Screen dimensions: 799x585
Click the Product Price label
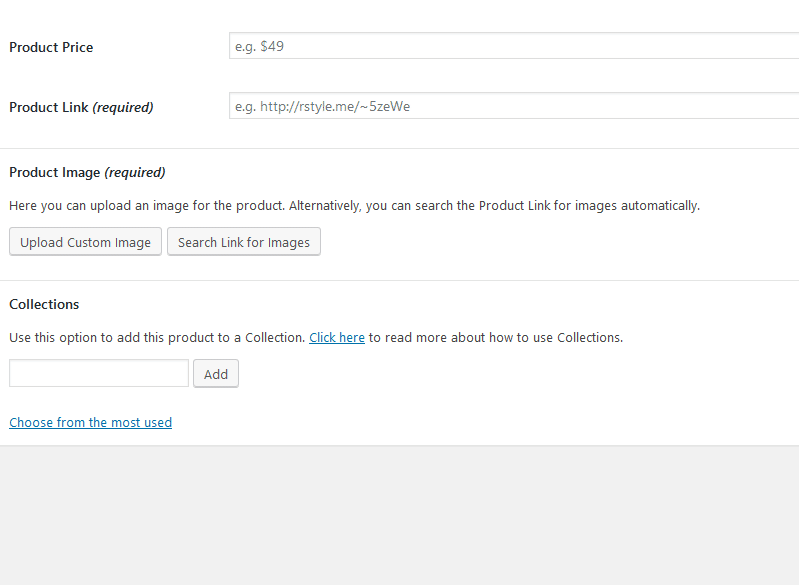(x=51, y=47)
